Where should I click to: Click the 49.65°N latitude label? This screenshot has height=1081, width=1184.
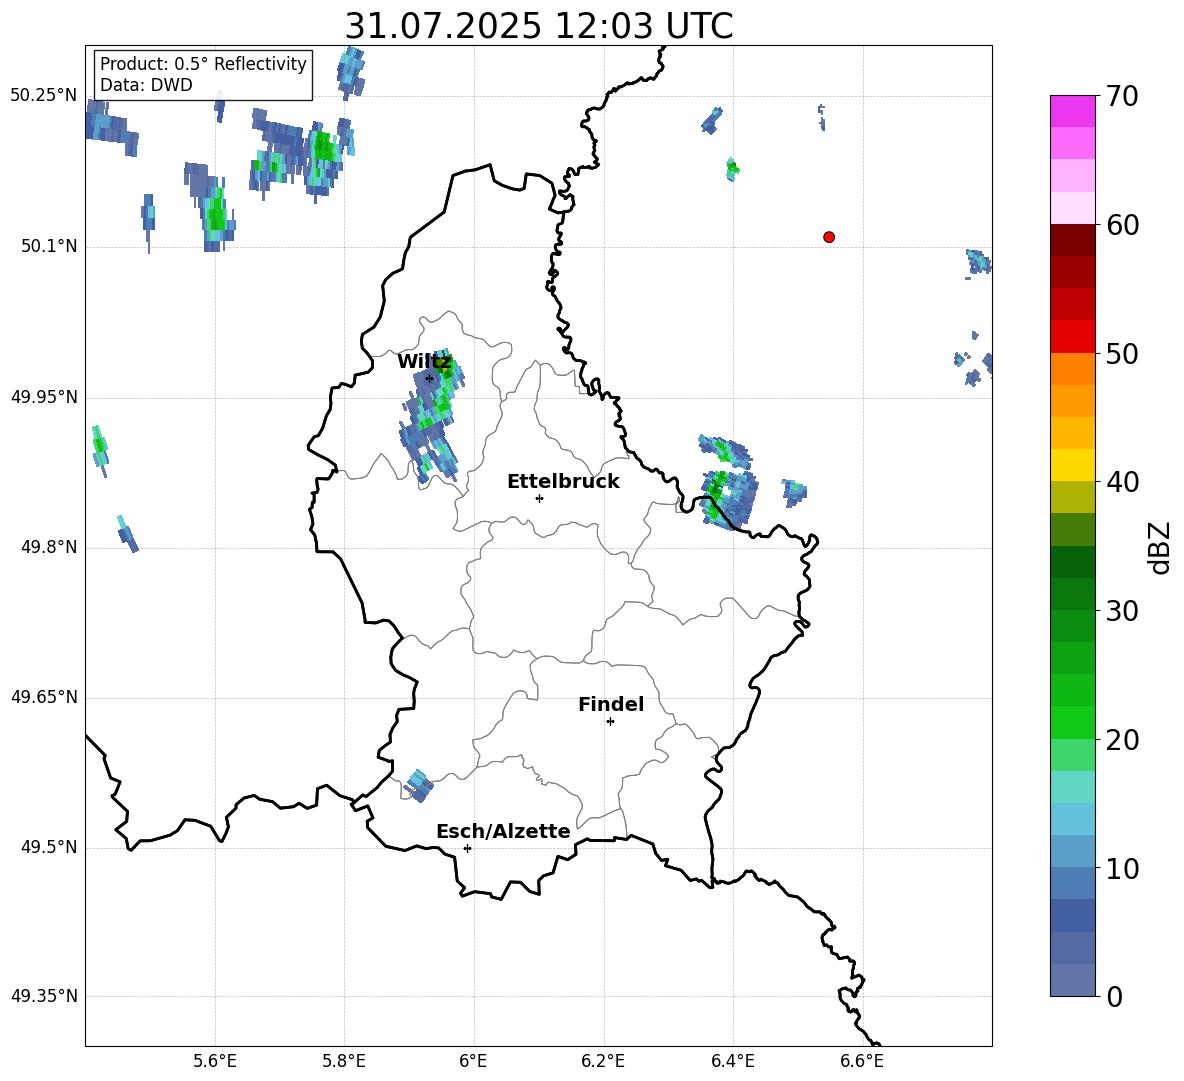coord(44,697)
